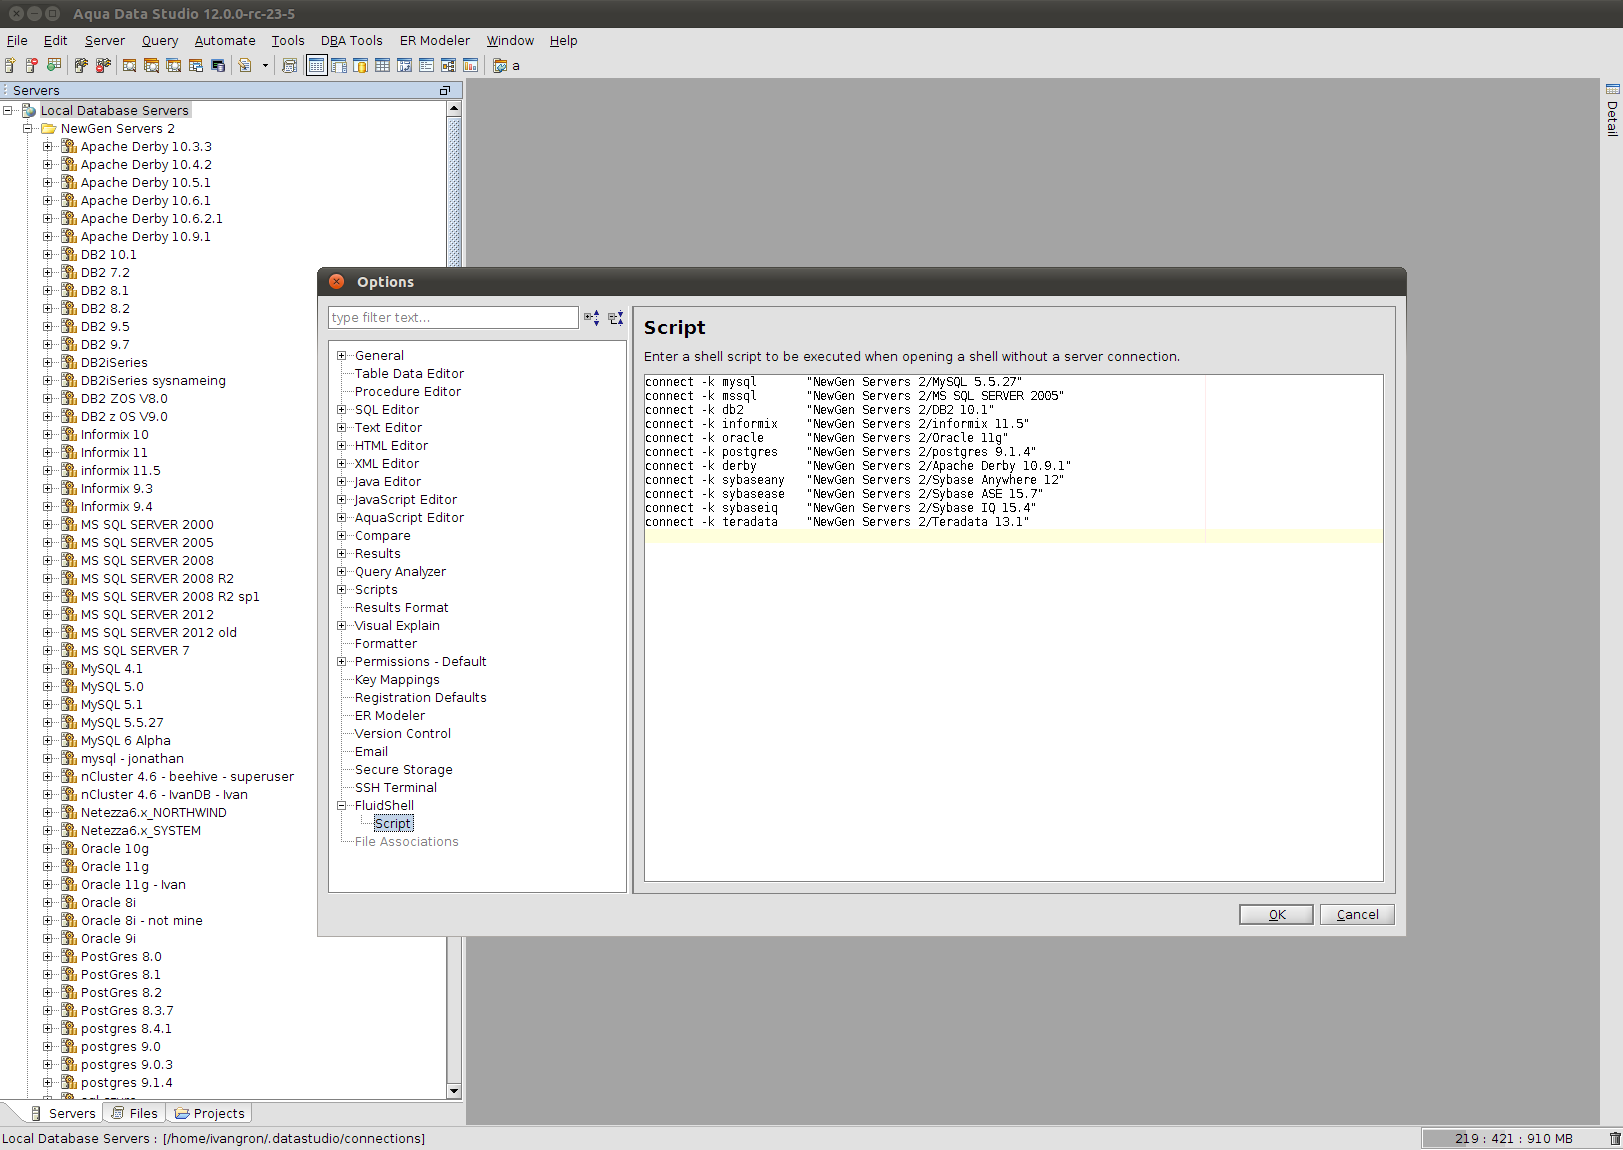
Task: Expand all nodes in Options tree
Action: click(592, 318)
